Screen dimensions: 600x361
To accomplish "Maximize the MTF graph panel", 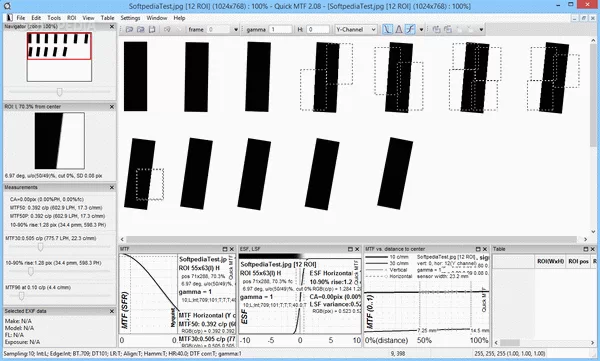I will pos(225,249).
